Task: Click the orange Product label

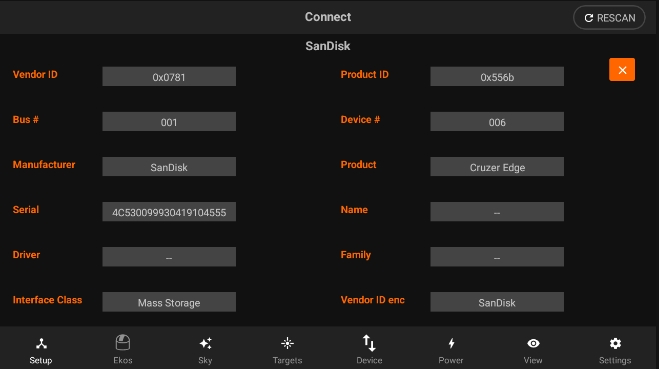Action: (358, 164)
